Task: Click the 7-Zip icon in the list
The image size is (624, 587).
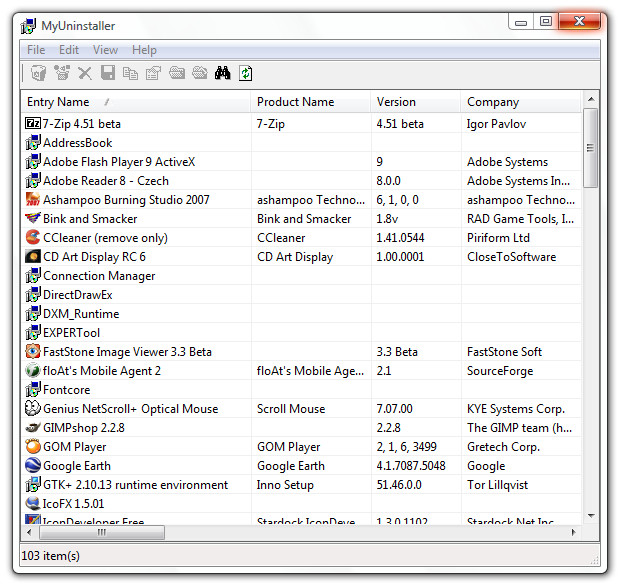Action: (33, 123)
